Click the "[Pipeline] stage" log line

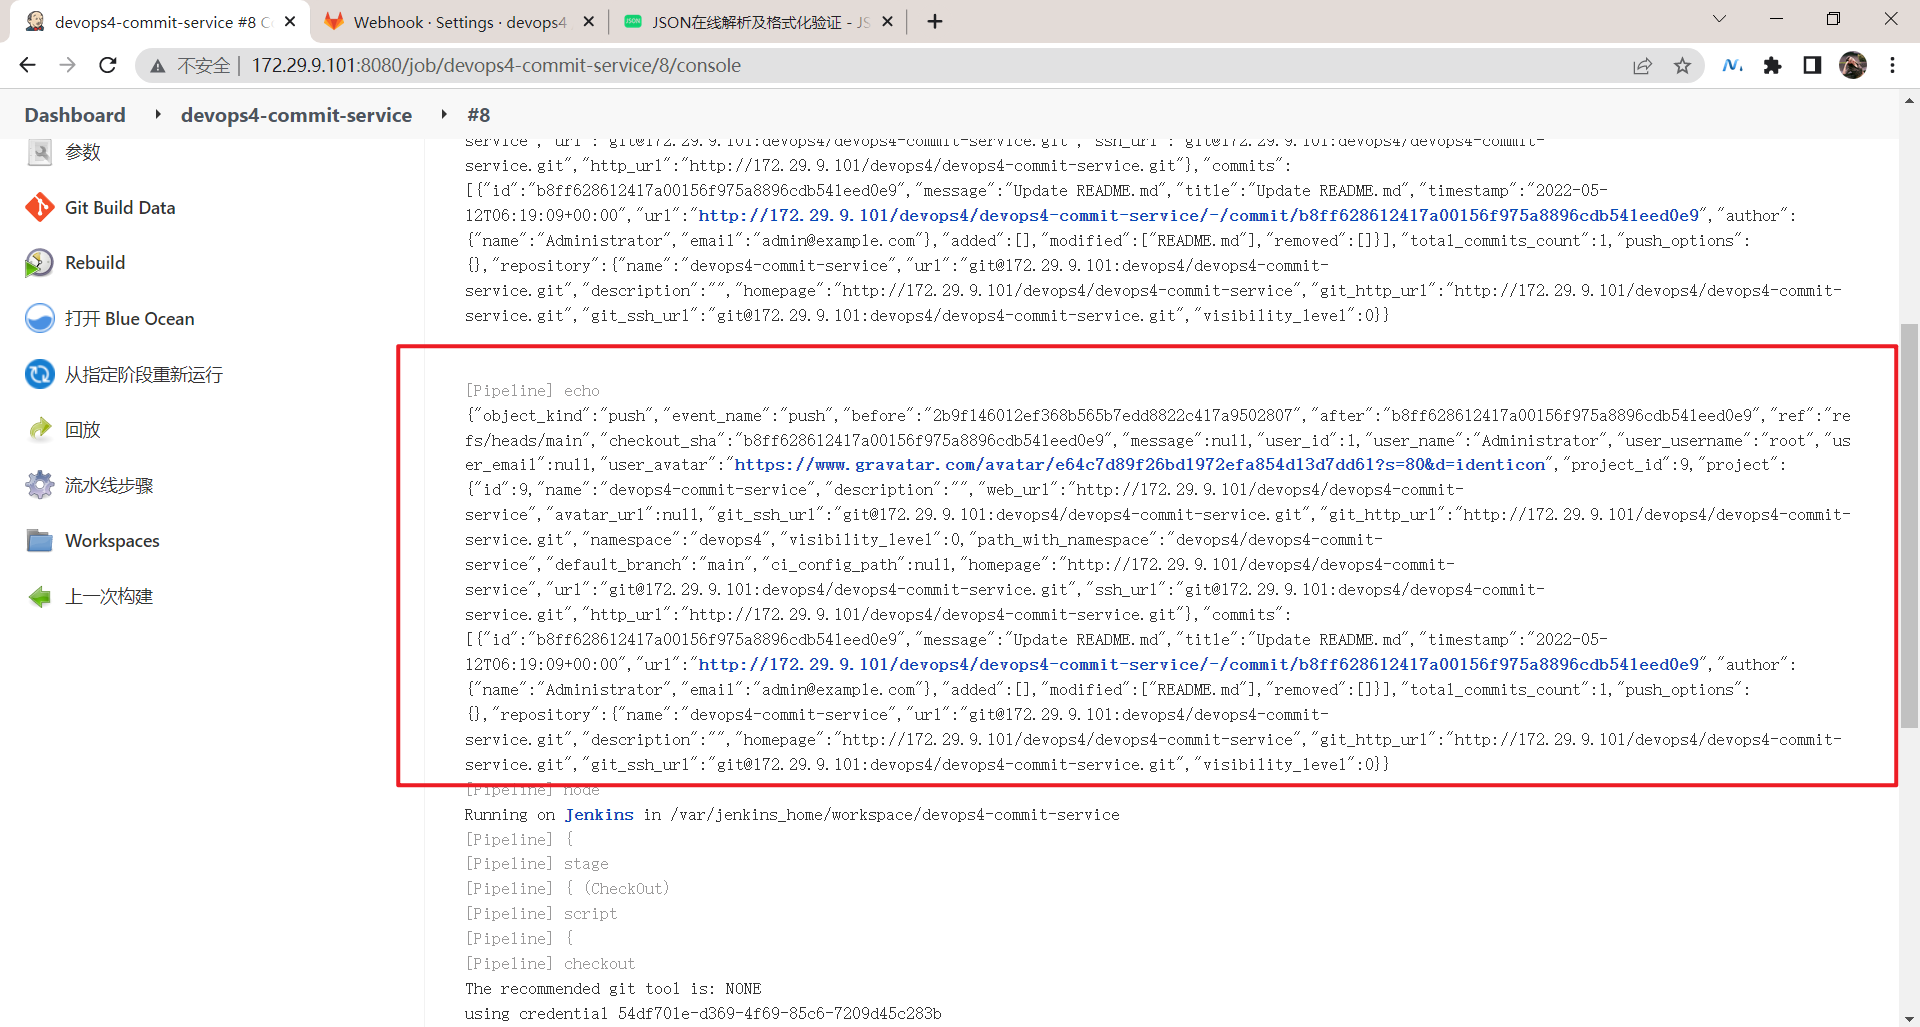coord(537,863)
